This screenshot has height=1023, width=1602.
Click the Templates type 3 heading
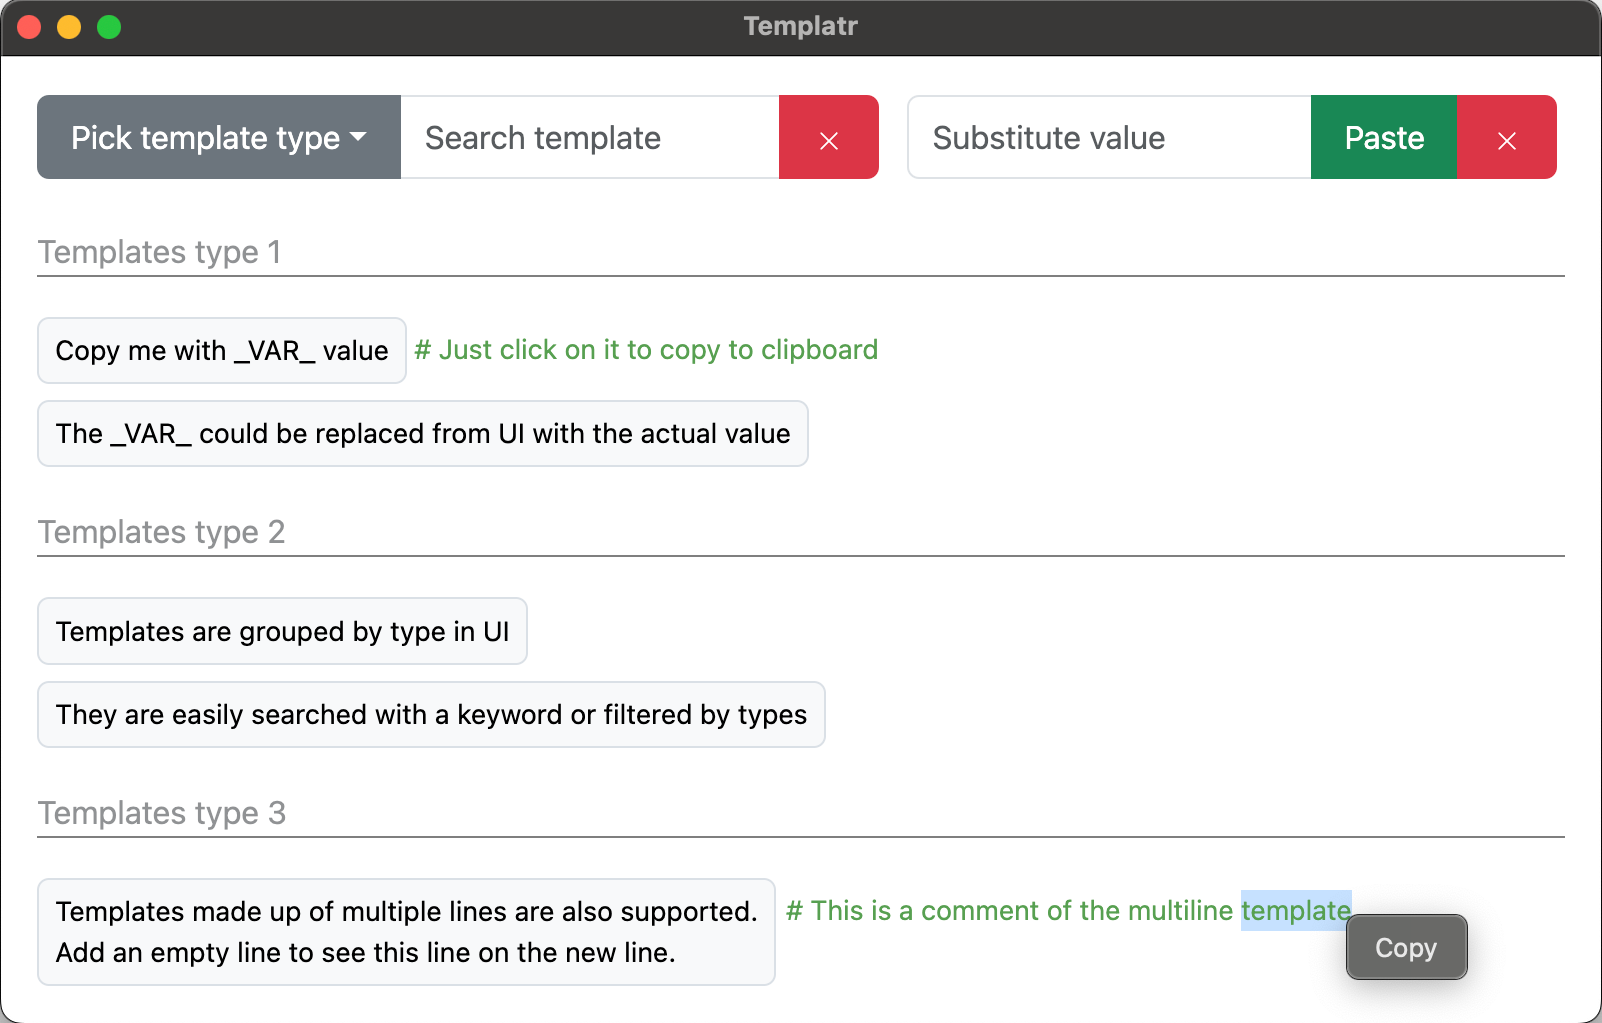(161, 813)
